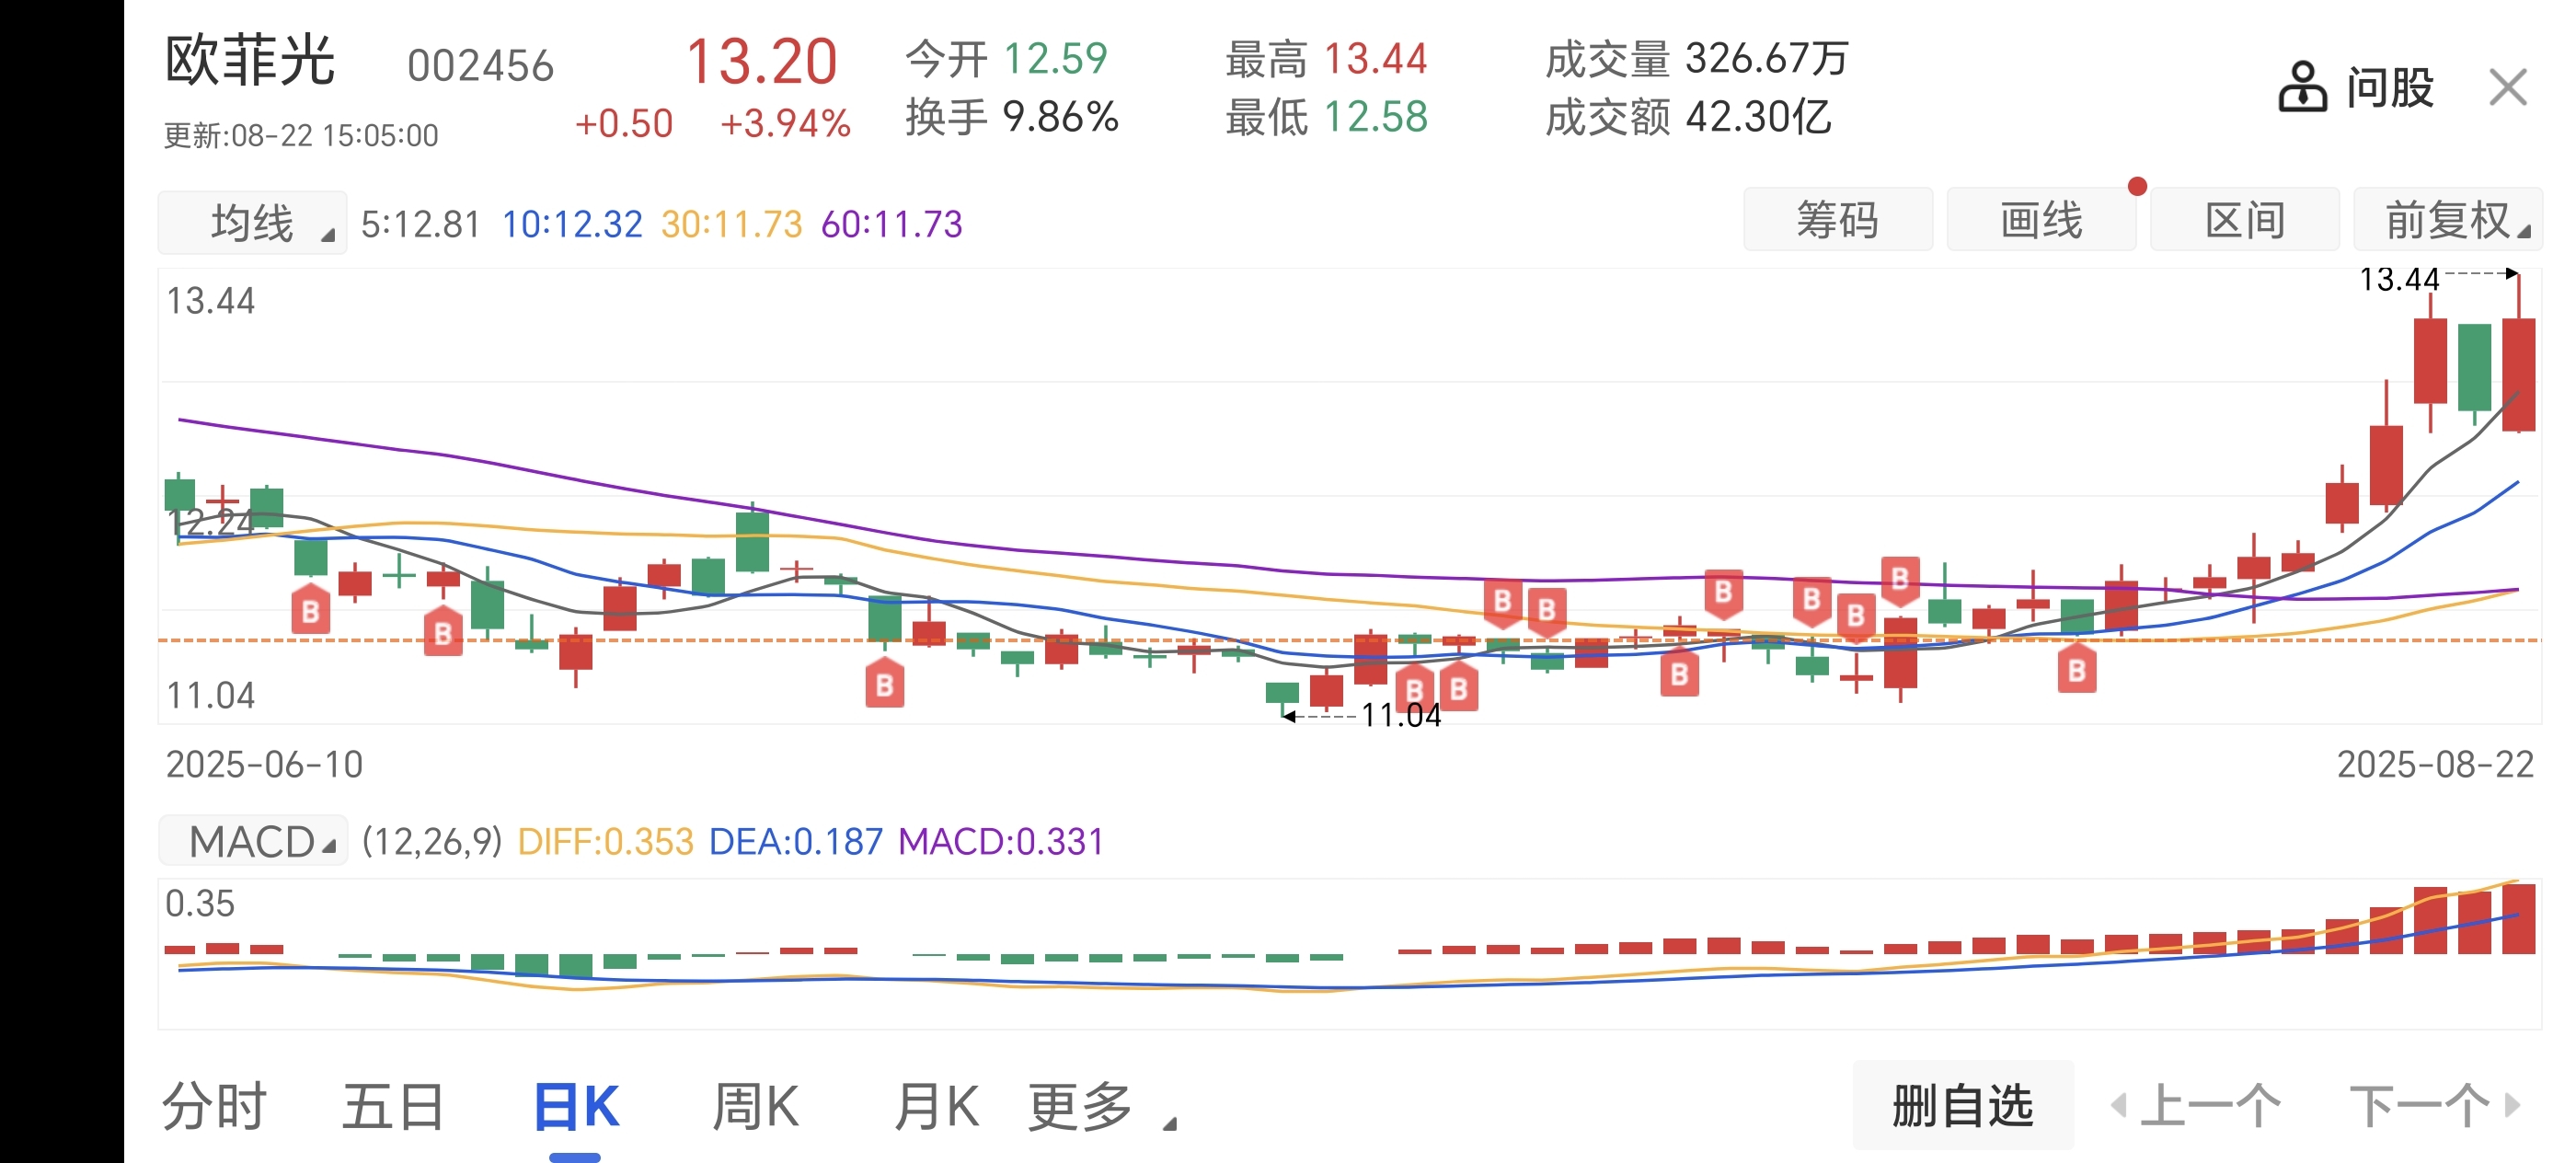The image size is (2576, 1163).
Task: Click the latest MACD histogram bar
Action: coord(2518,918)
